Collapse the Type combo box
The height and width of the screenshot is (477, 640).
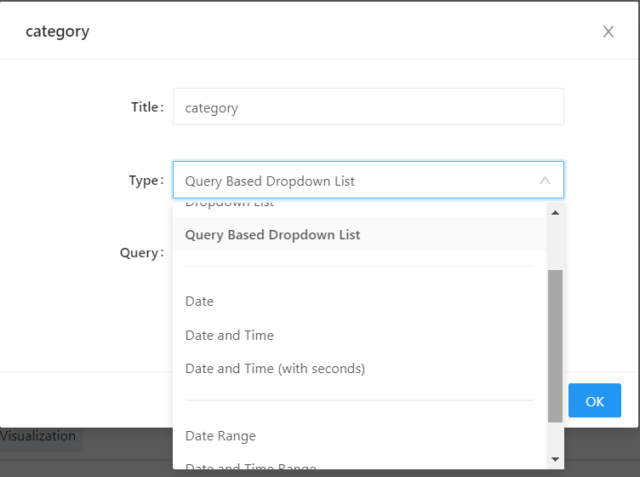tap(368, 180)
